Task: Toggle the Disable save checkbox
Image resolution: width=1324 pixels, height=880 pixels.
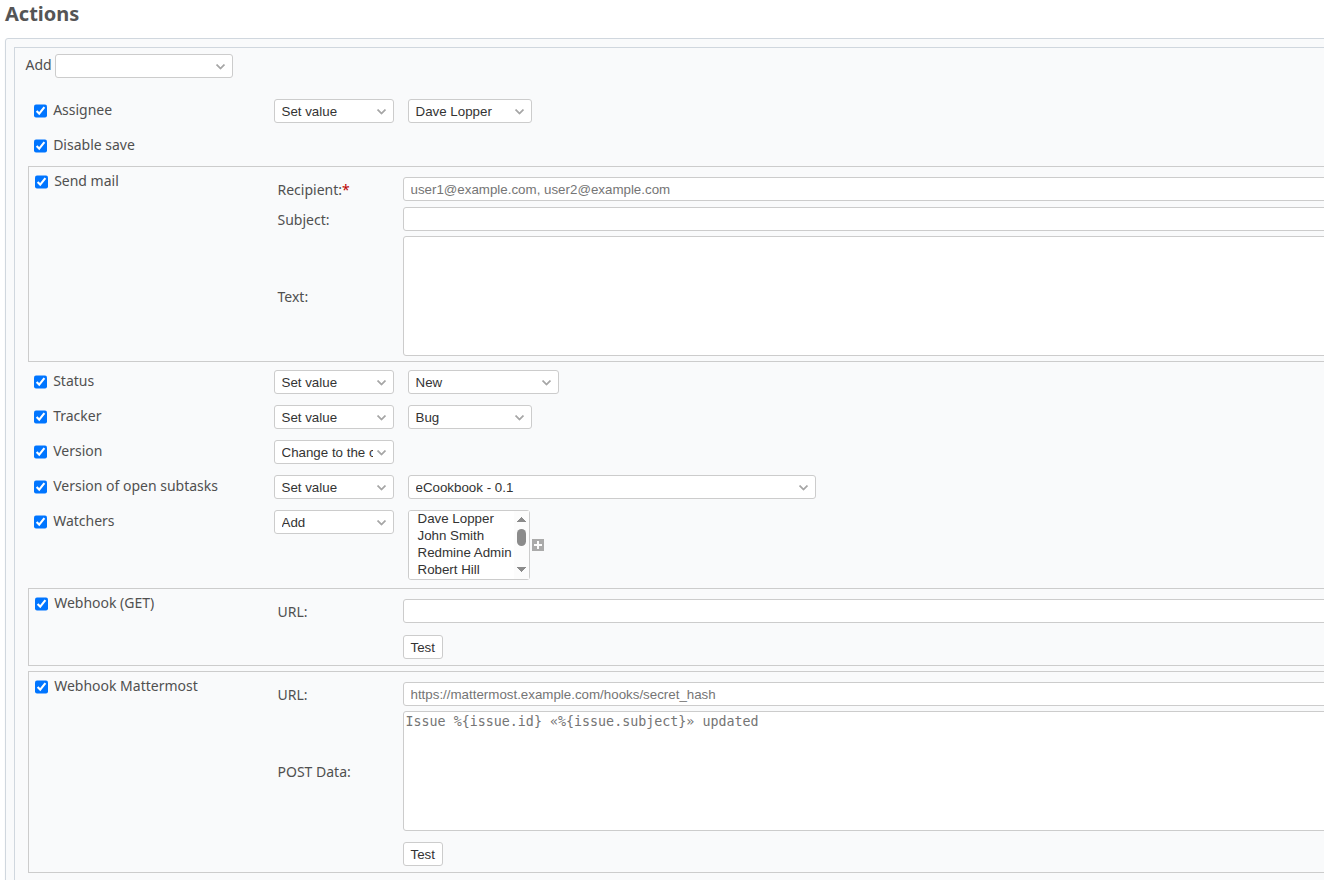Action: click(41, 146)
